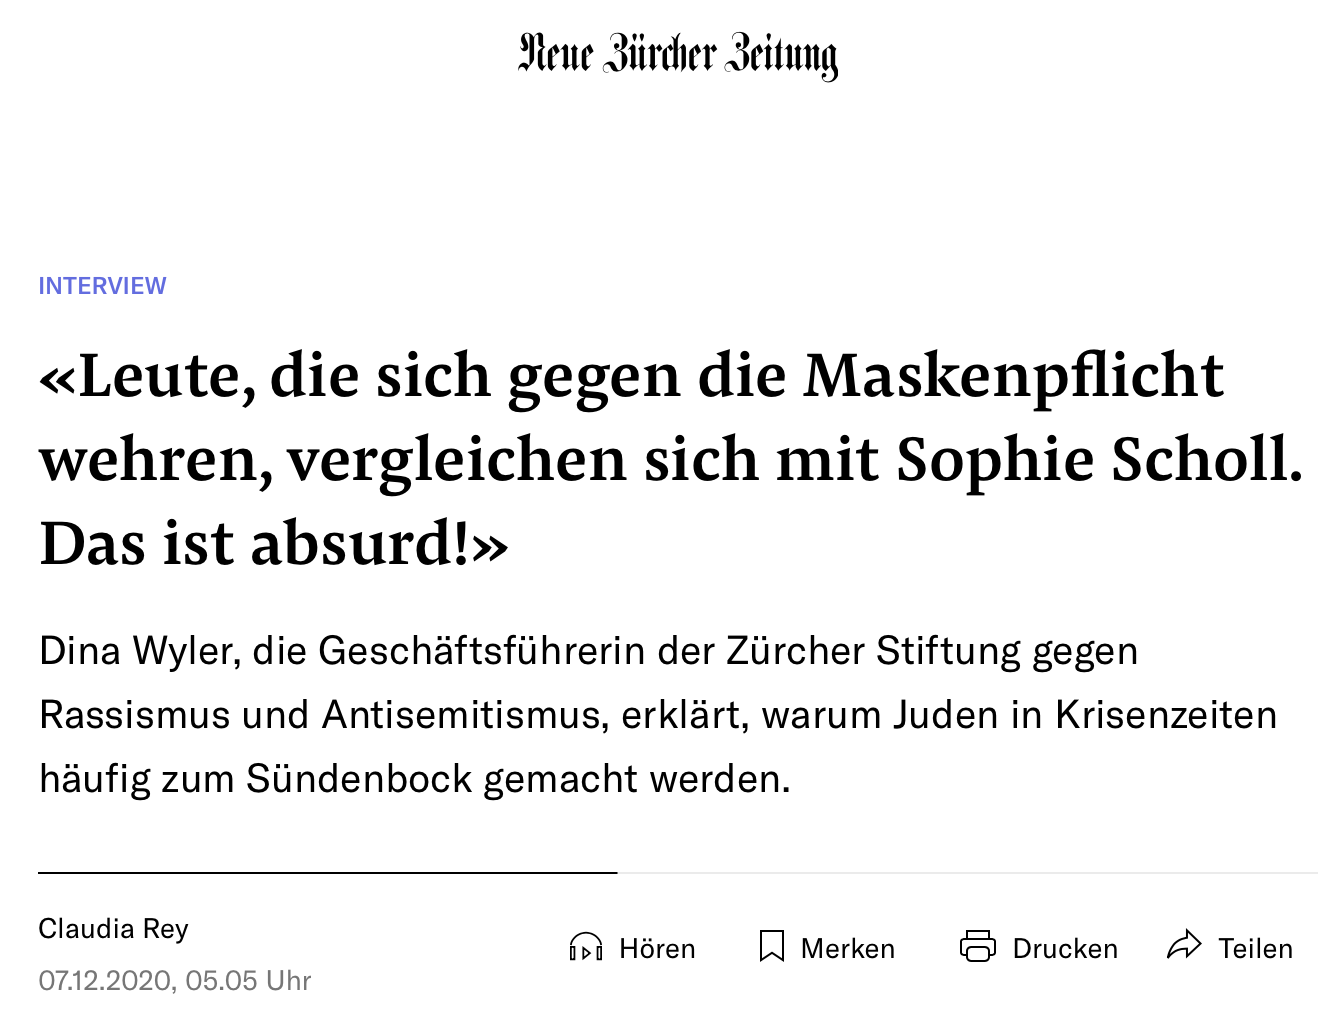This screenshot has height=1016, width=1332.
Task: Click the word "Sündenbock" in the summary
Action: coord(359,778)
